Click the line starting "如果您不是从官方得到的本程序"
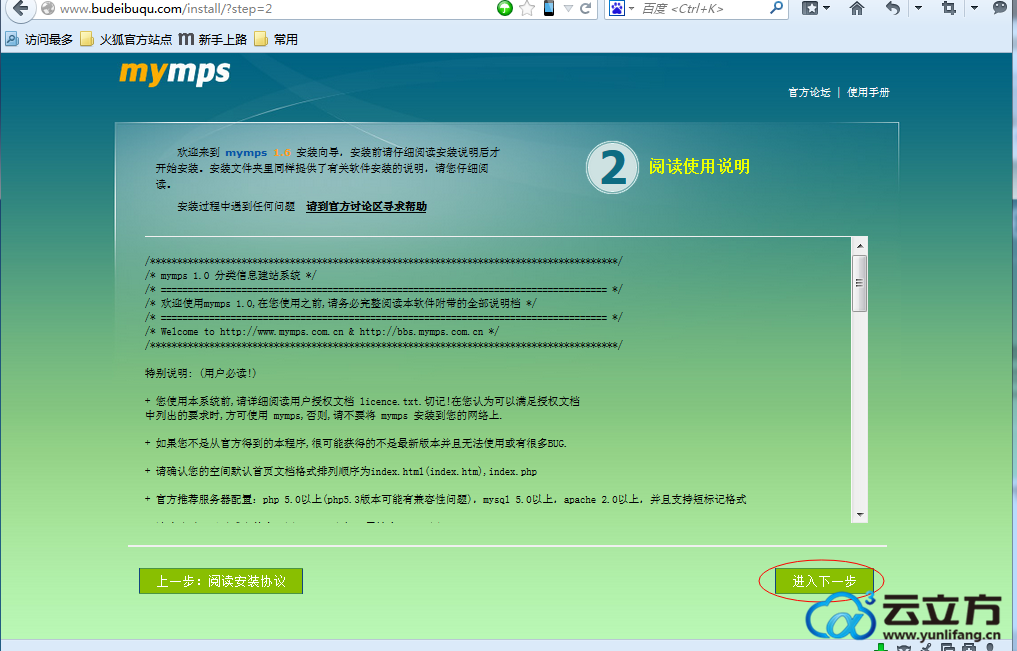 pos(356,444)
